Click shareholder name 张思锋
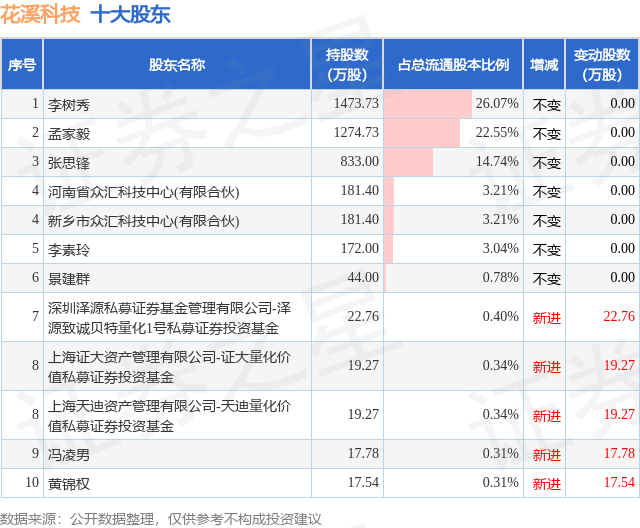The height and width of the screenshot is (528, 640). click(69, 163)
